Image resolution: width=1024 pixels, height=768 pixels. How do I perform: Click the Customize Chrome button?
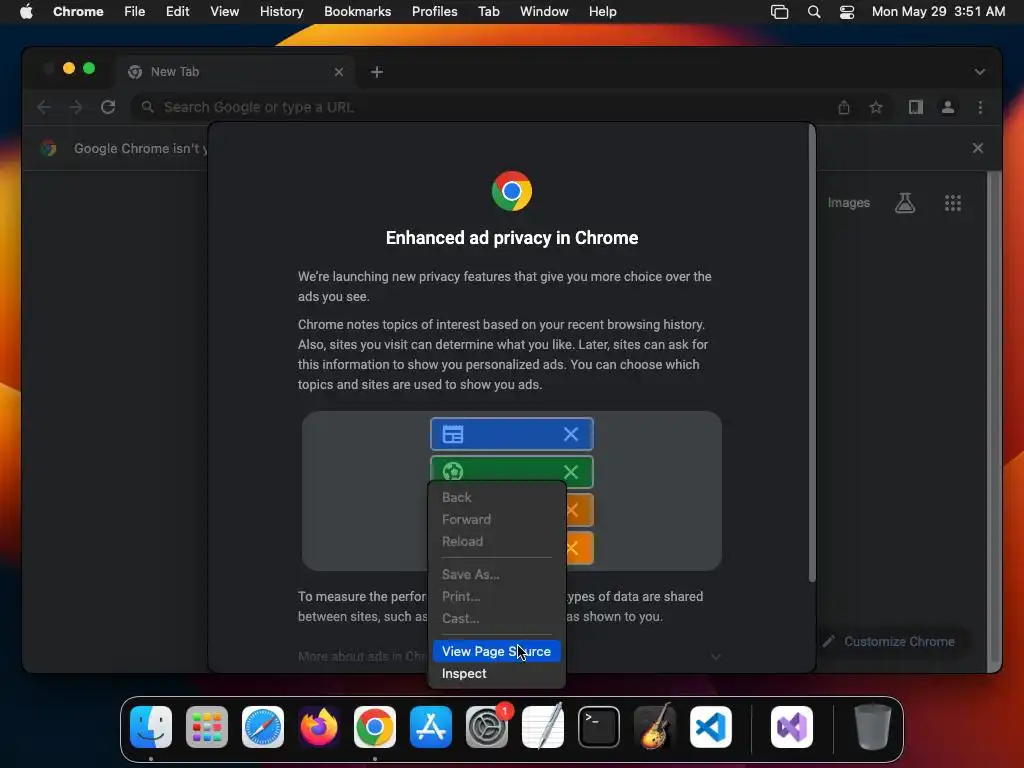tap(889, 642)
